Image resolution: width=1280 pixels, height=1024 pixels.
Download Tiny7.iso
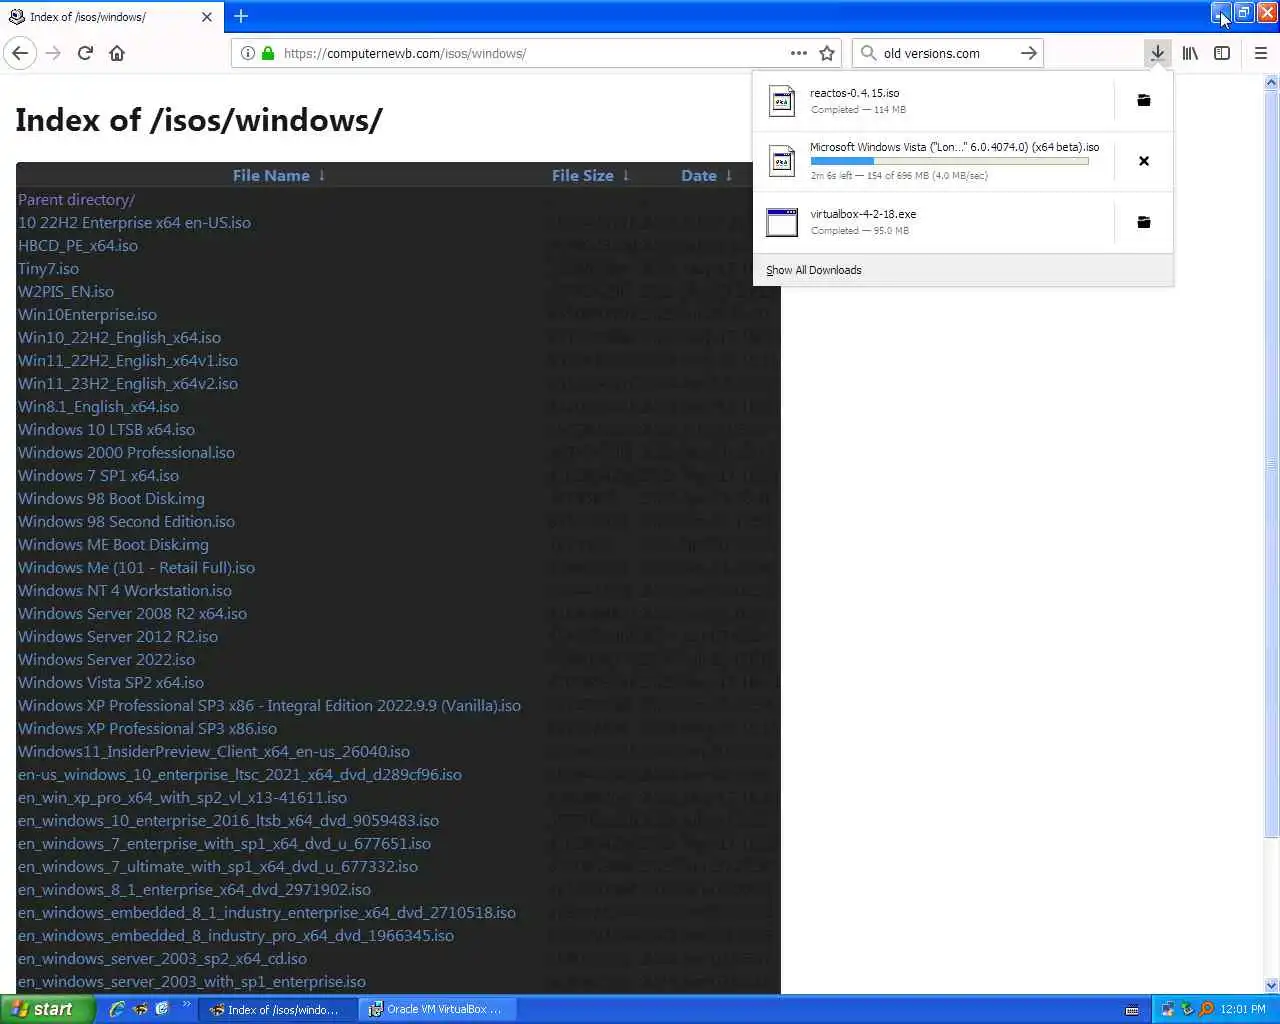coord(48,269)
